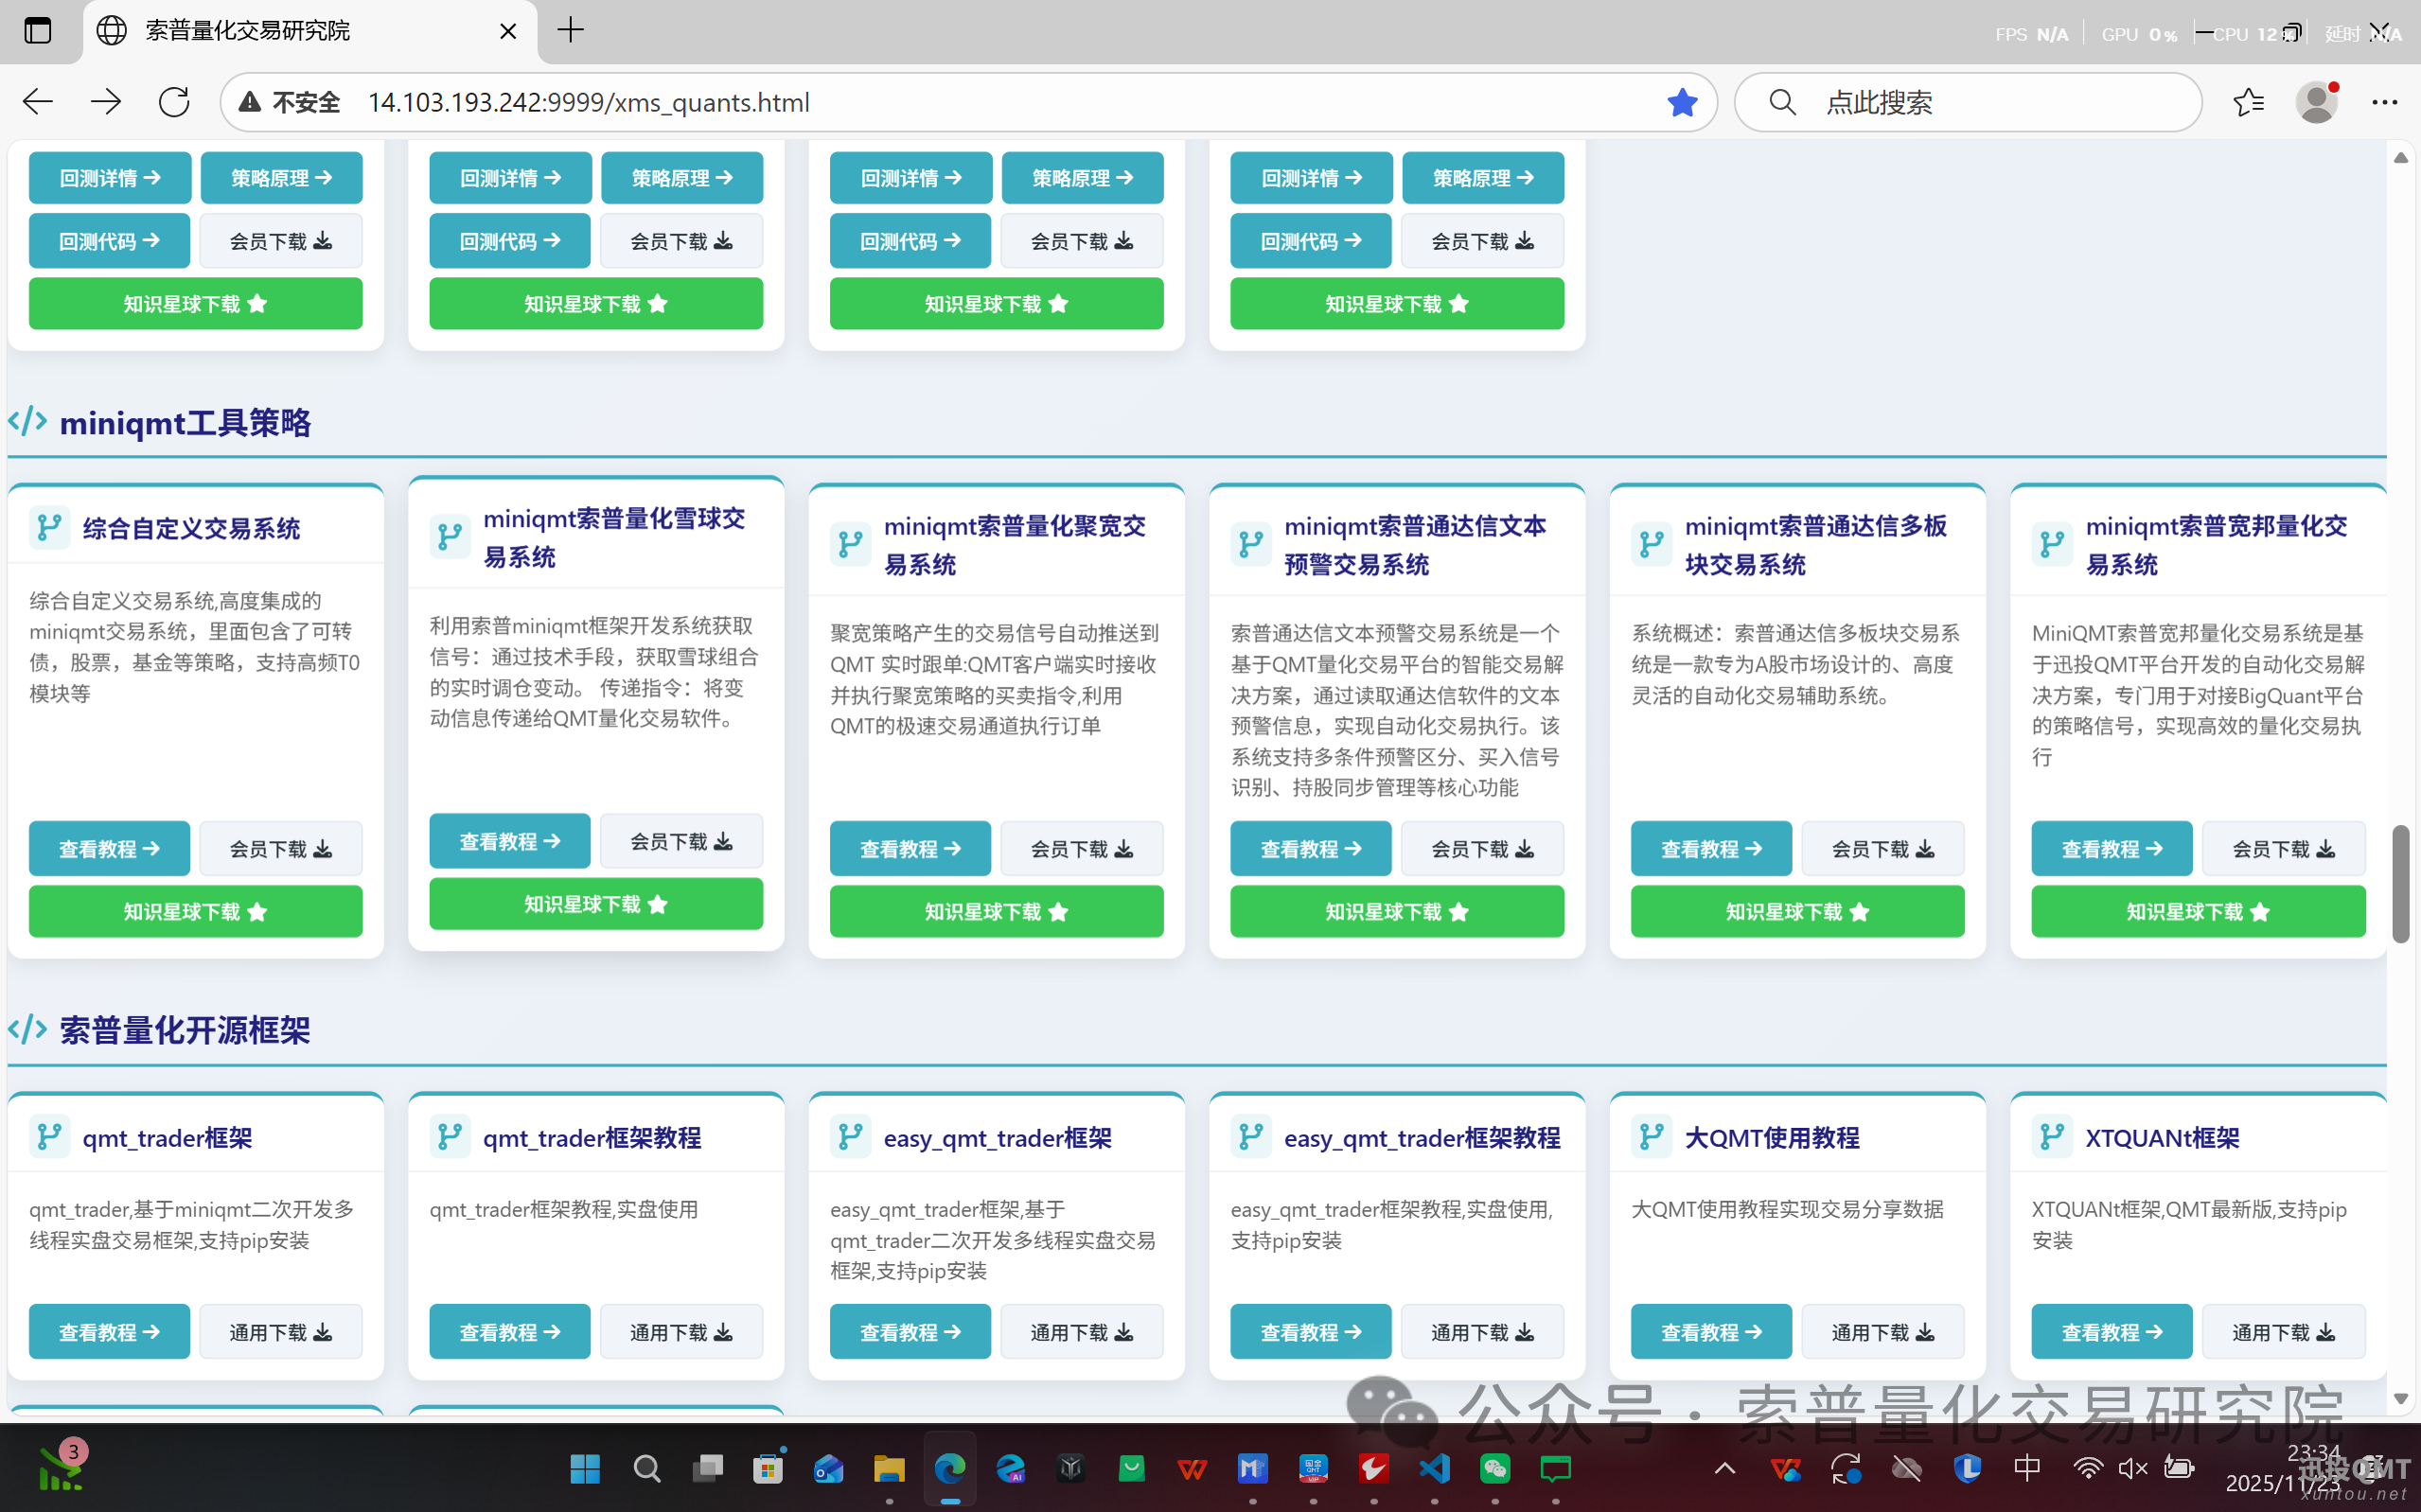Click 查看教程 on the 大QMT使用教程 card
The image size is (2421, 1512).
coord(1710,1331)
